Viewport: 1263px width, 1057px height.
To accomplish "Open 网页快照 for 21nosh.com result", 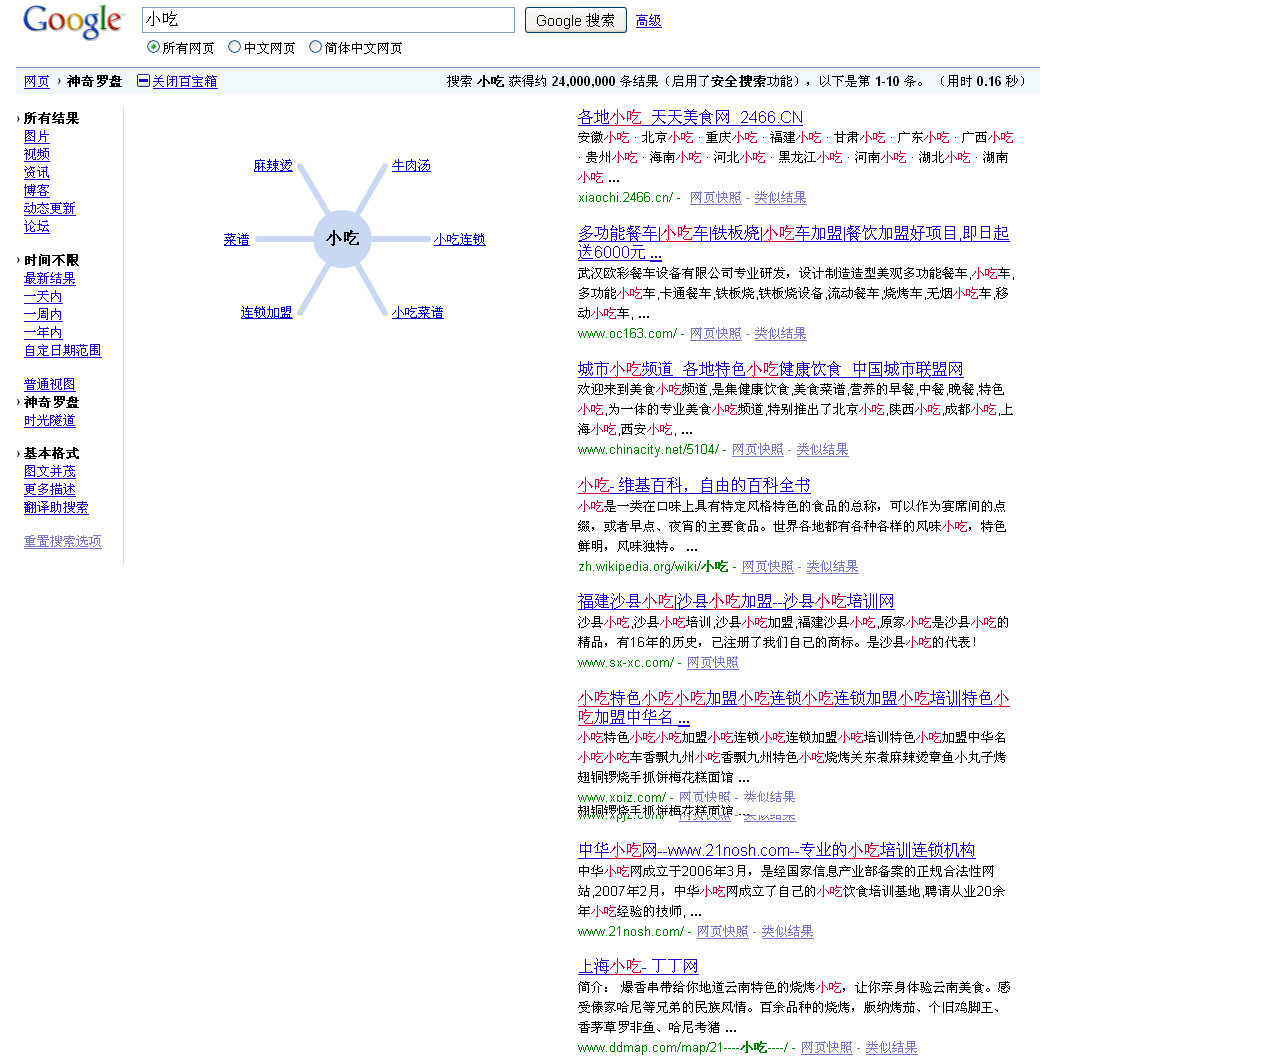I will (723, 932).
